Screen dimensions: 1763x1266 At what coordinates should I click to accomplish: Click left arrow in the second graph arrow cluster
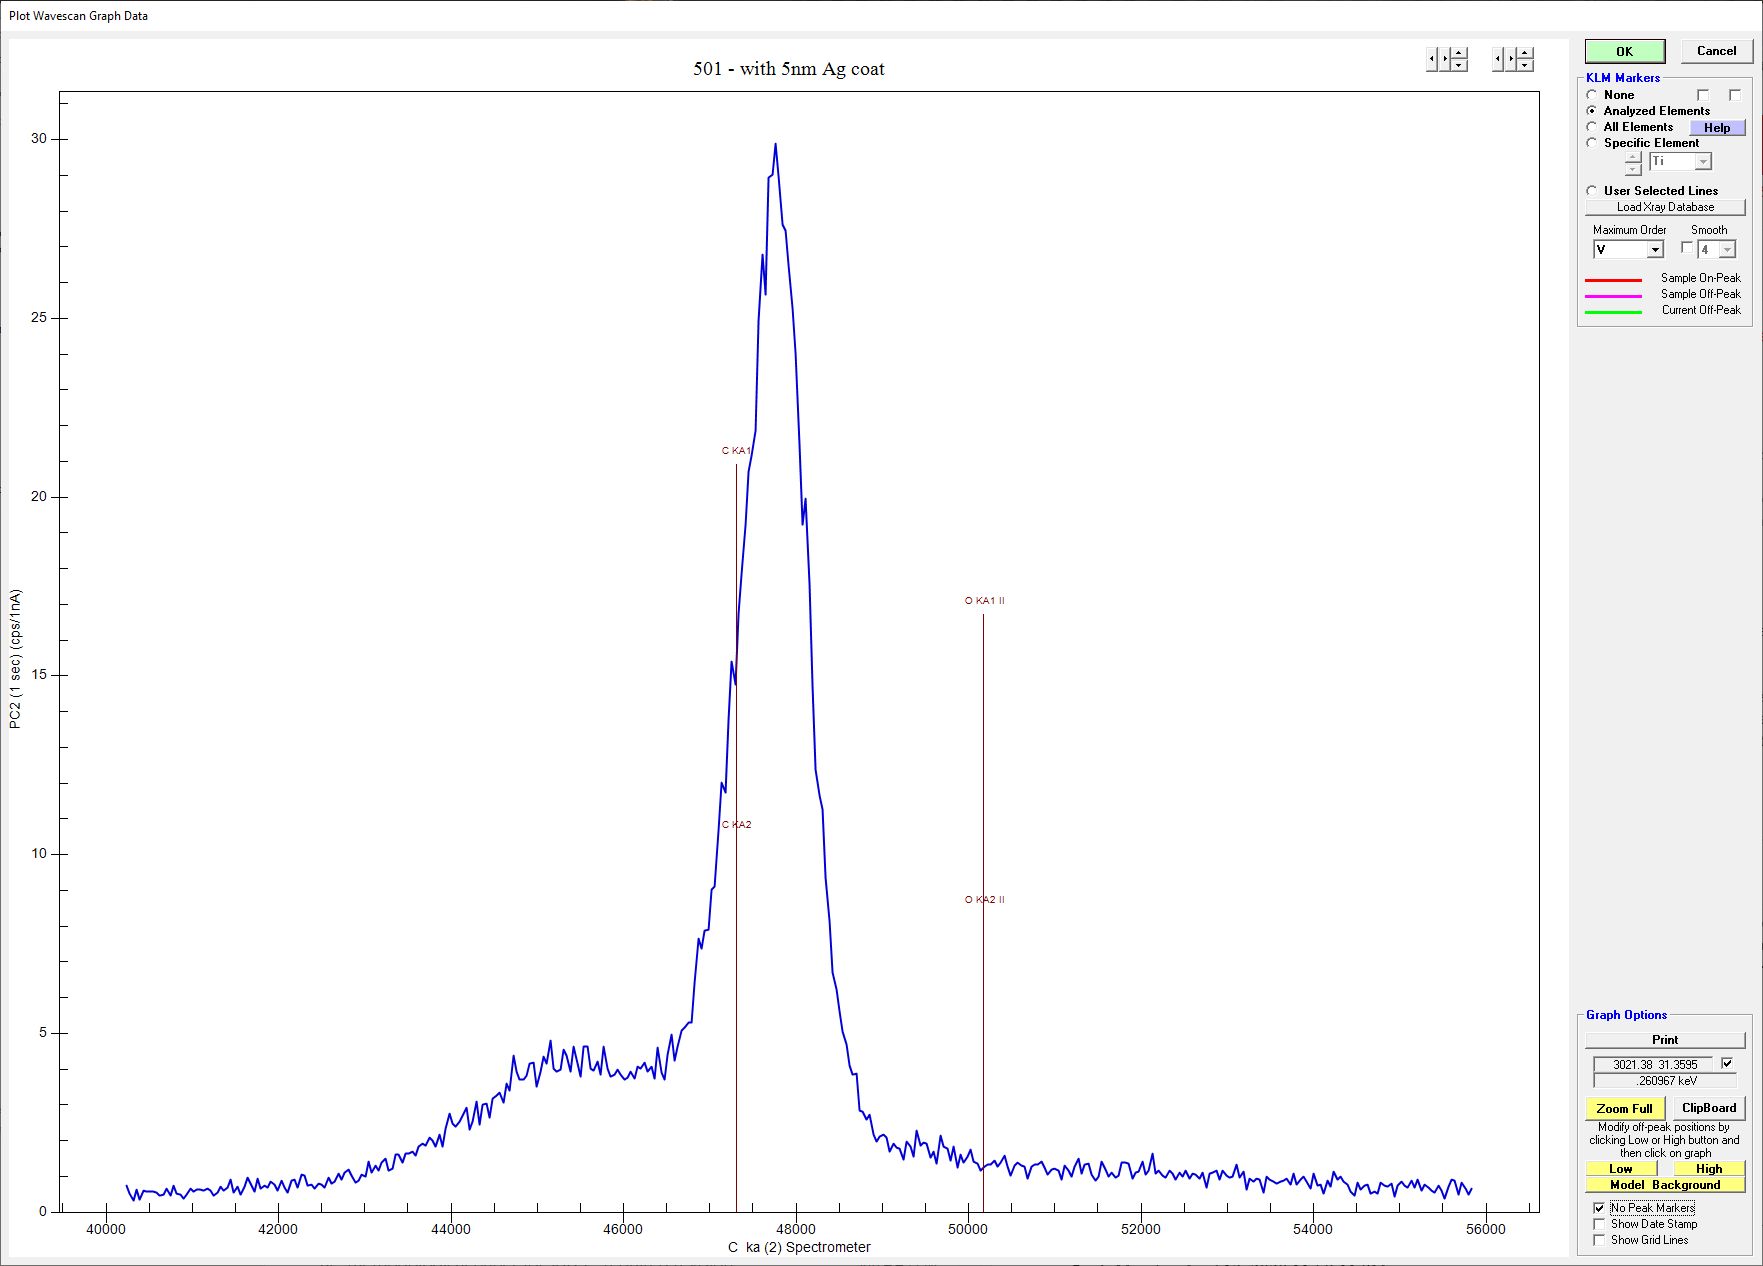tap(1498, 59)
